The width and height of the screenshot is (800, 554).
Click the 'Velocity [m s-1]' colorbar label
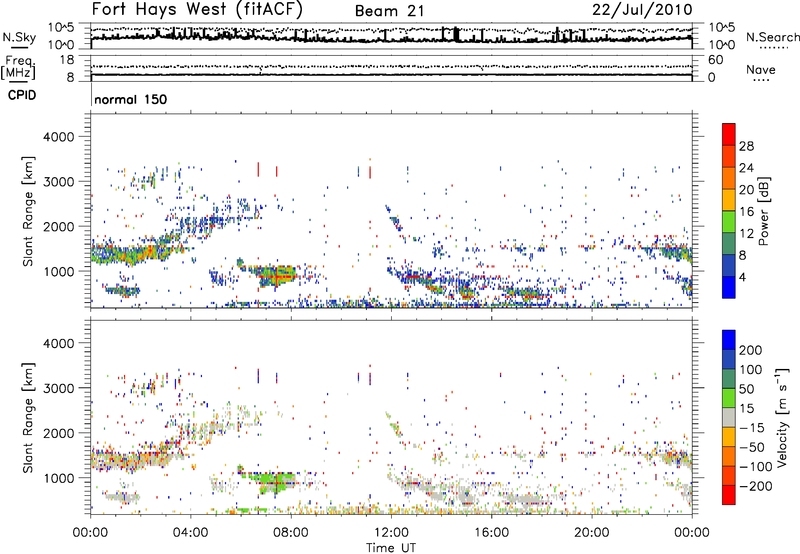781,417
